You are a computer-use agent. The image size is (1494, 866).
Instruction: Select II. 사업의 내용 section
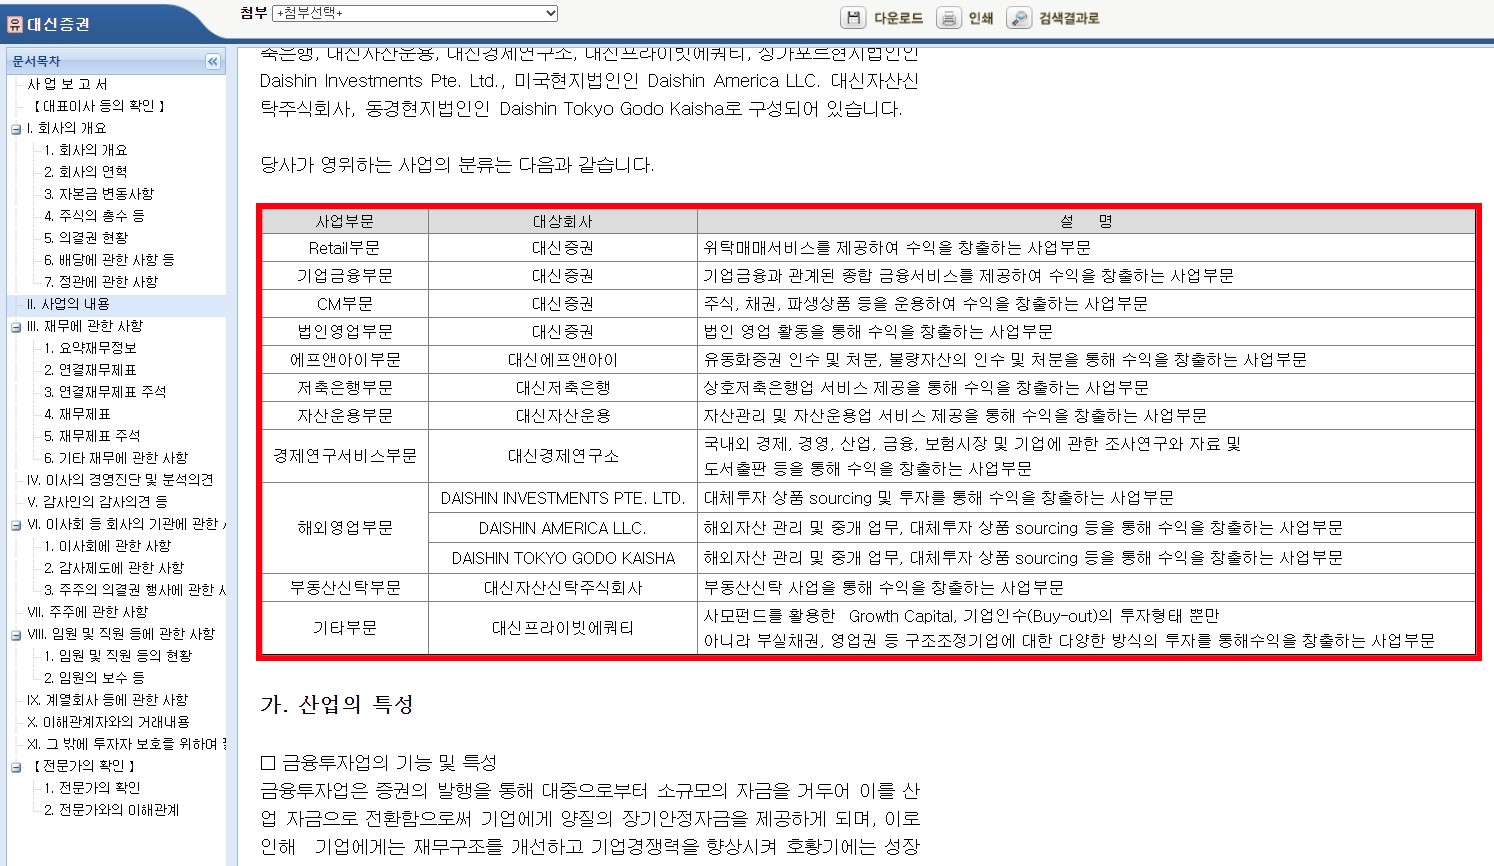click(69, 304)
